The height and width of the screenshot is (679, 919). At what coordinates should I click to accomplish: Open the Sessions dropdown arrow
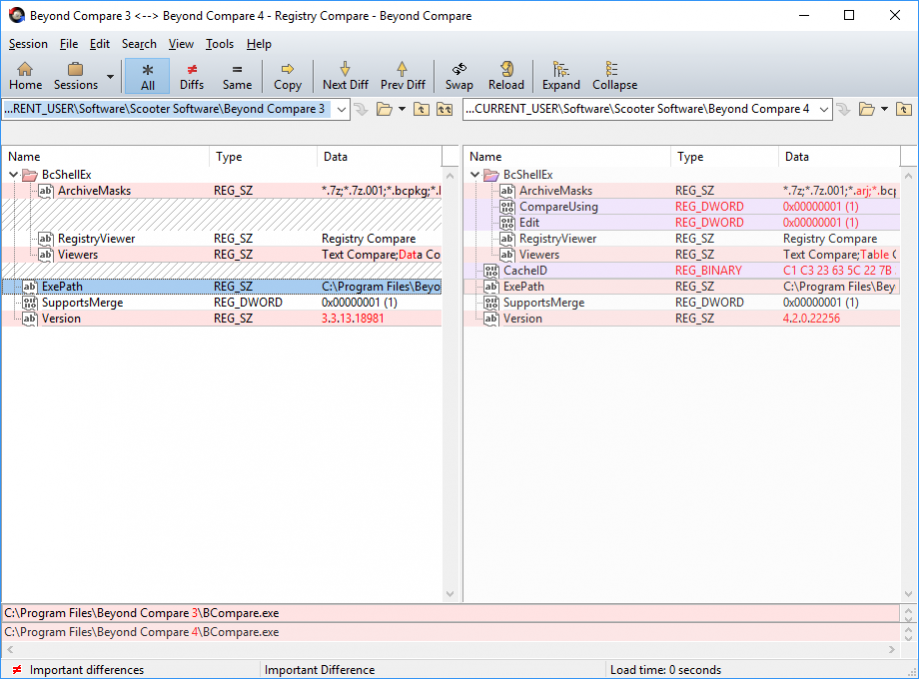click(110, 76)
